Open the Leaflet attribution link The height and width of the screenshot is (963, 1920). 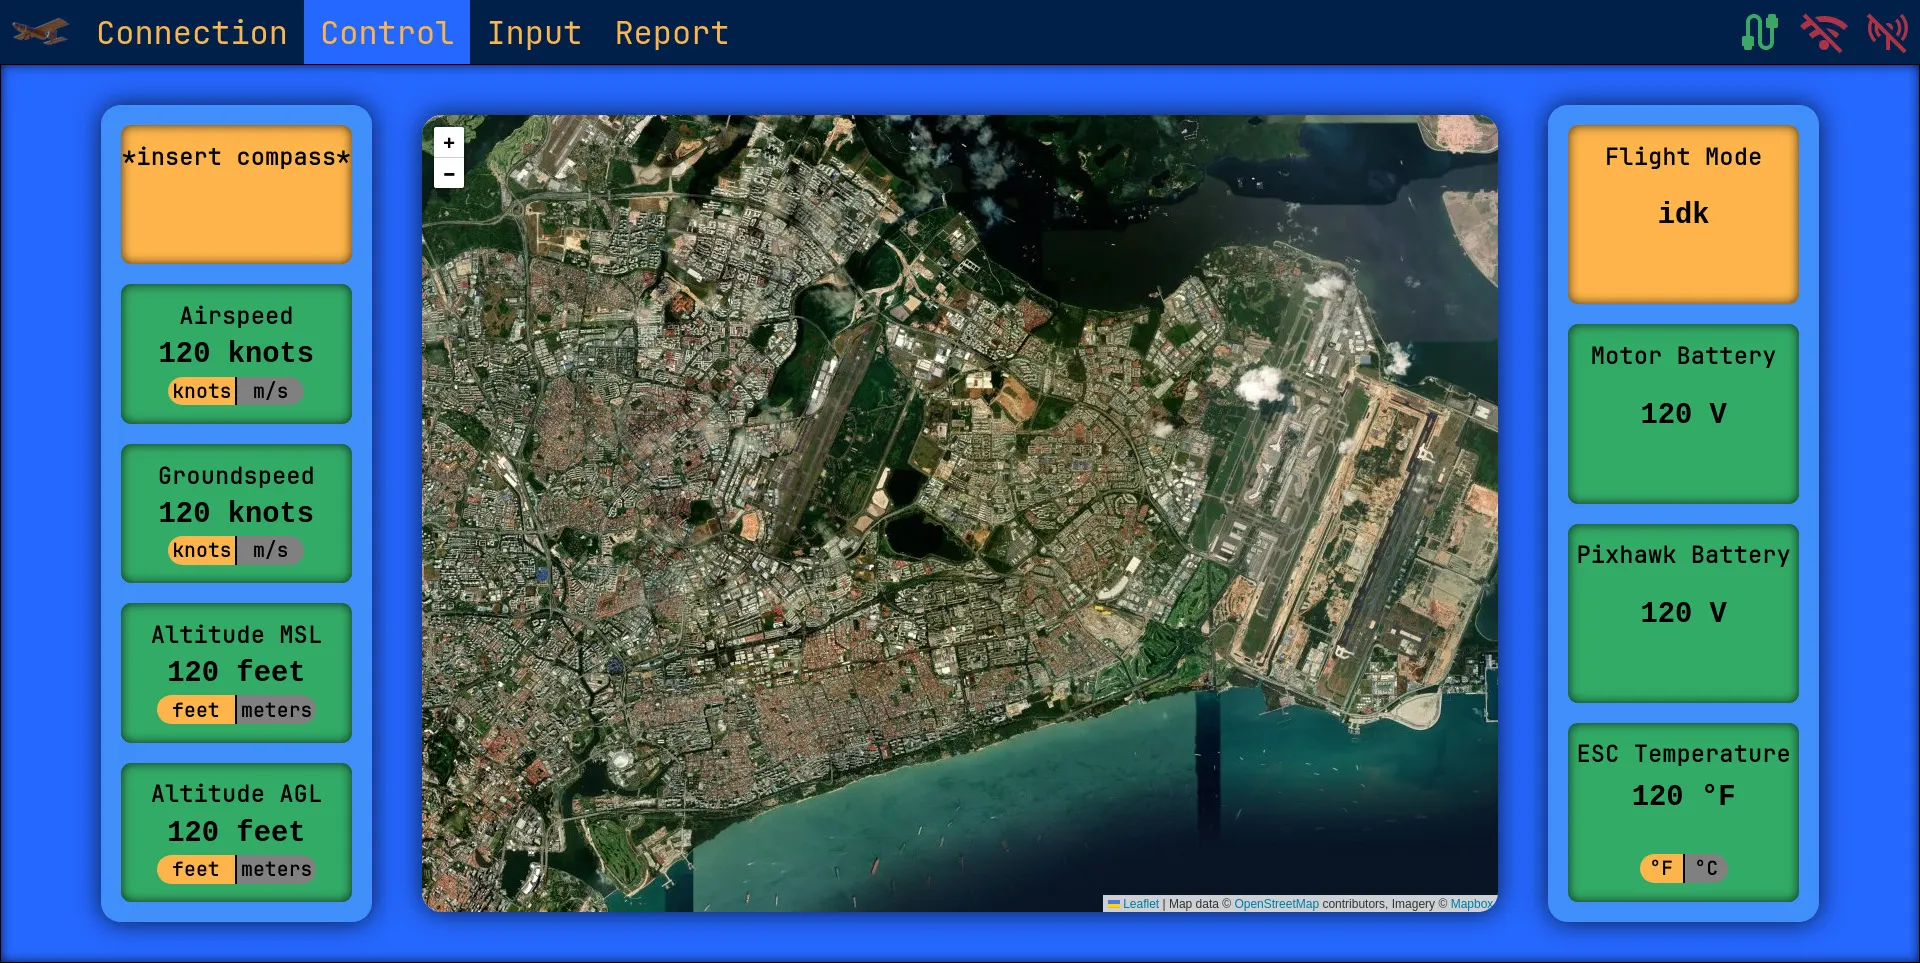point(1140,904)
